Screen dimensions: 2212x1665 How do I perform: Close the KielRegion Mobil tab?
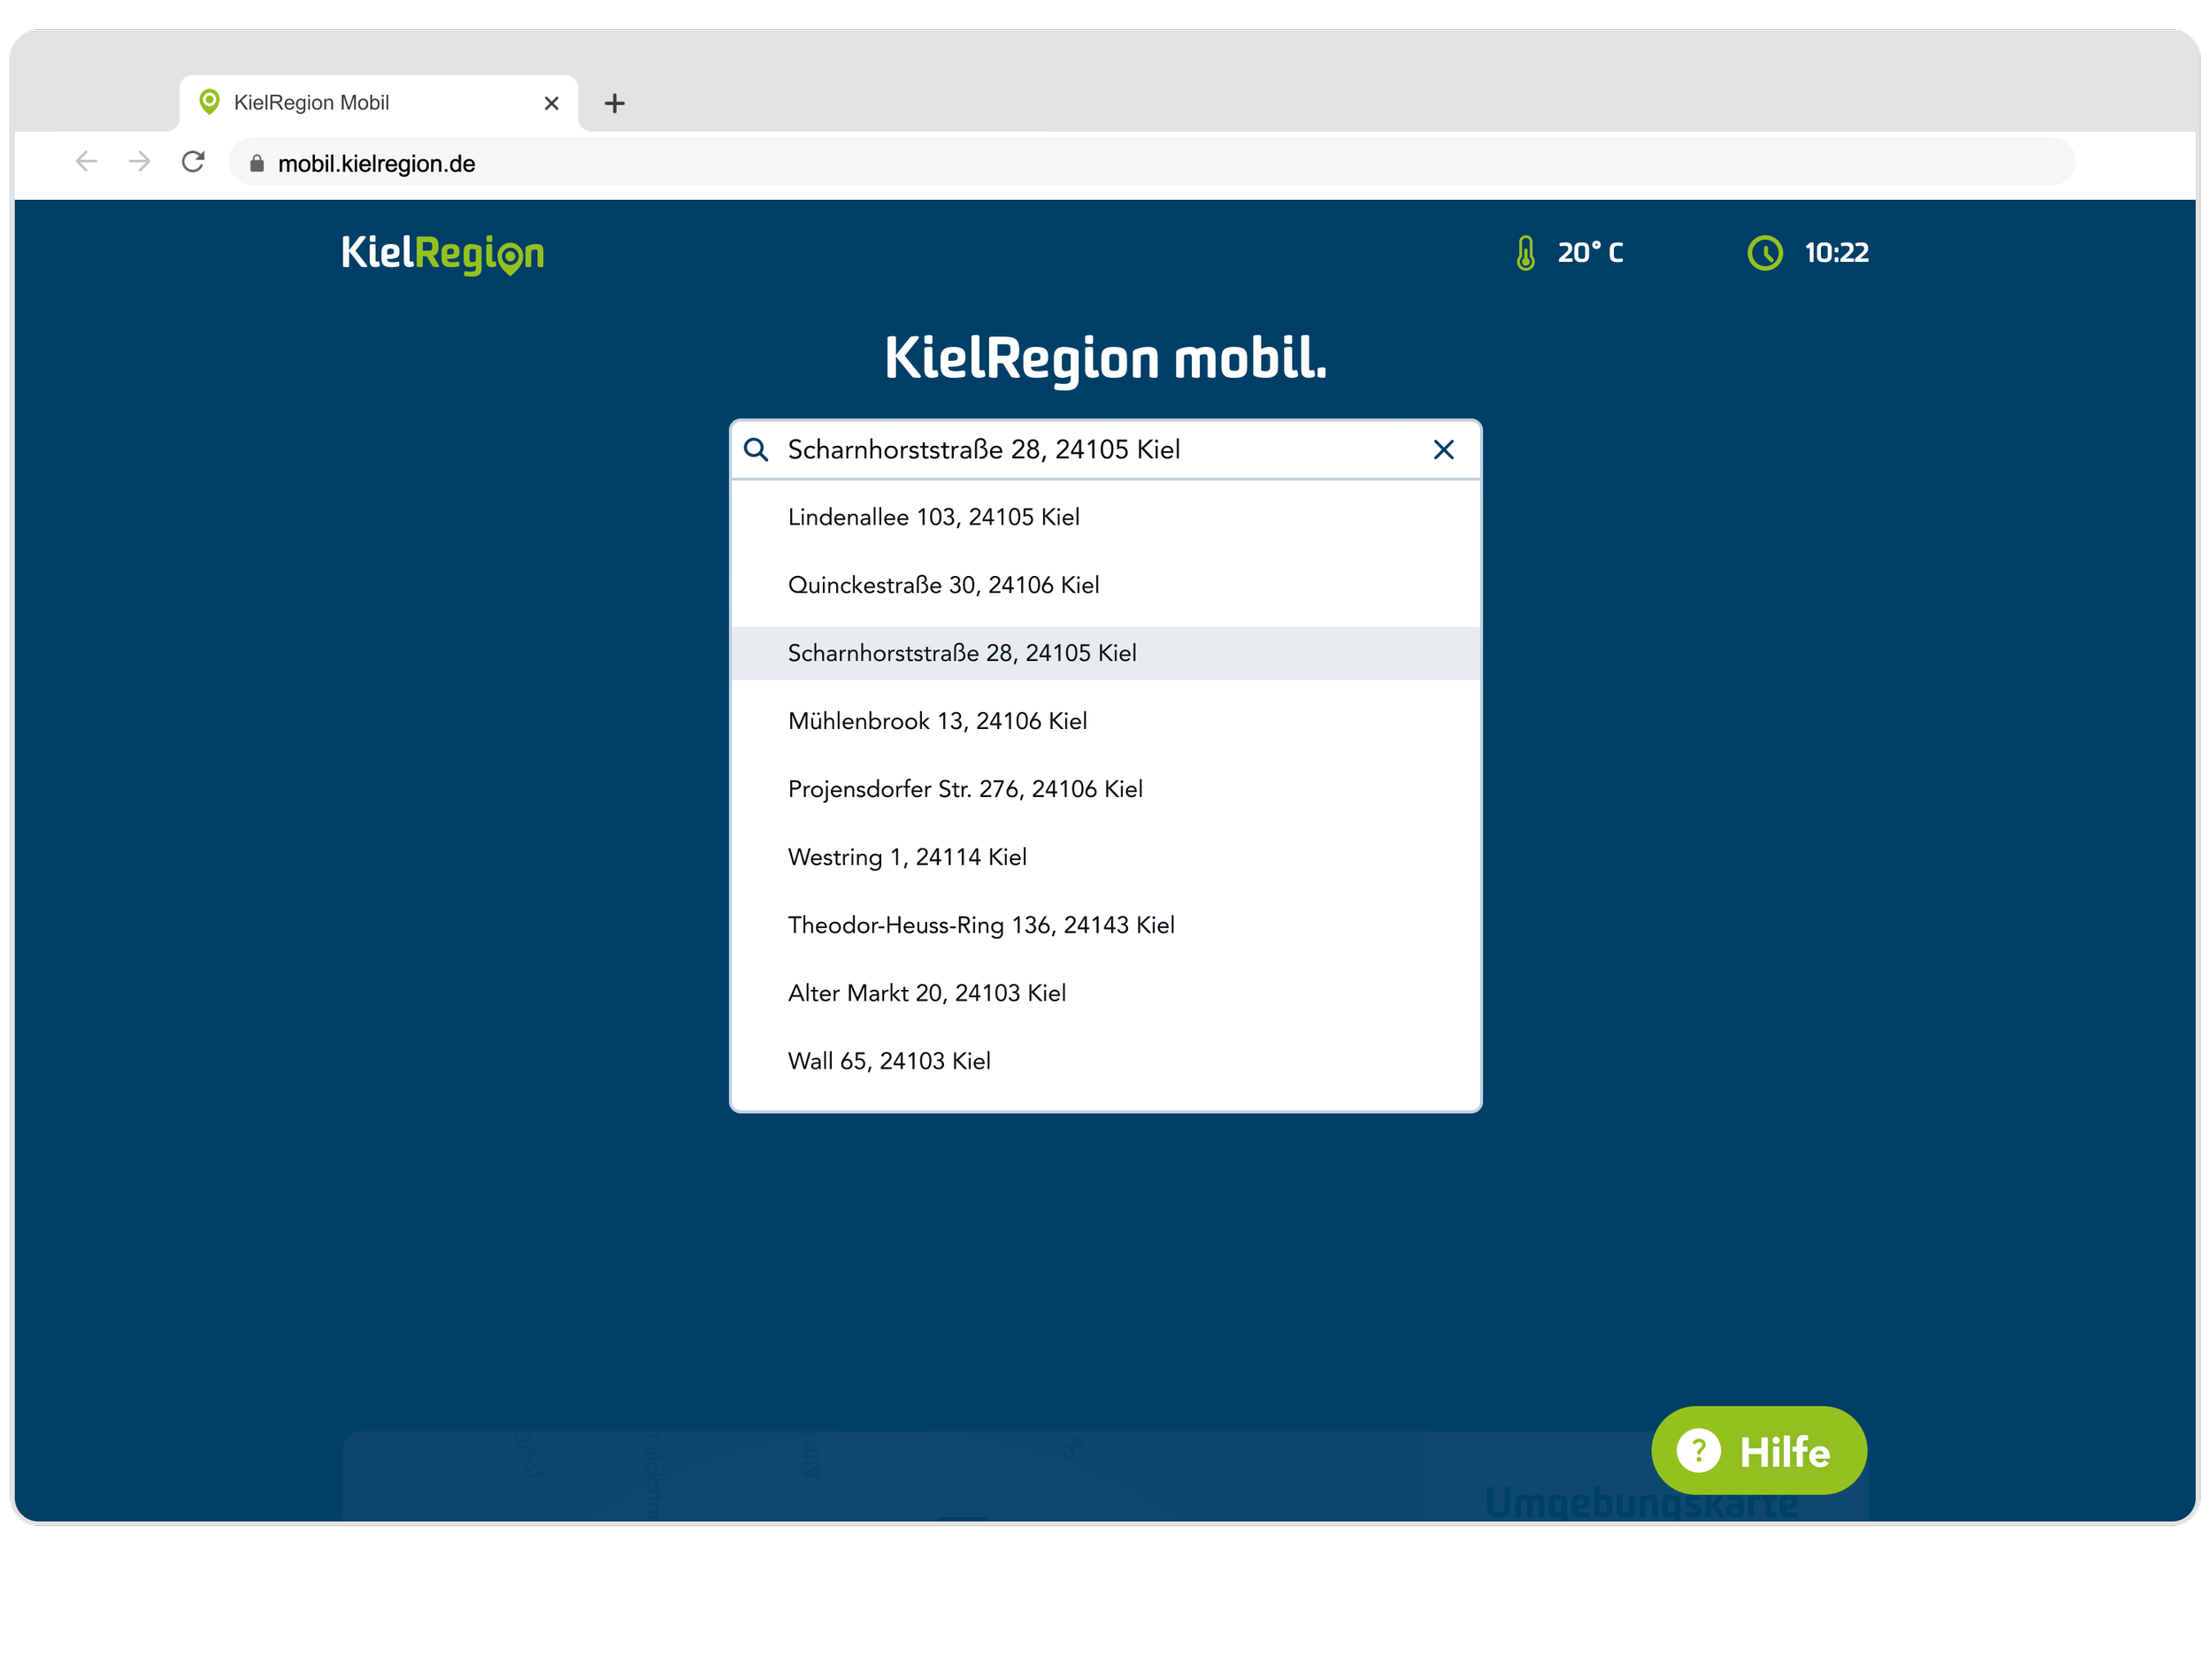coord(551,103)
